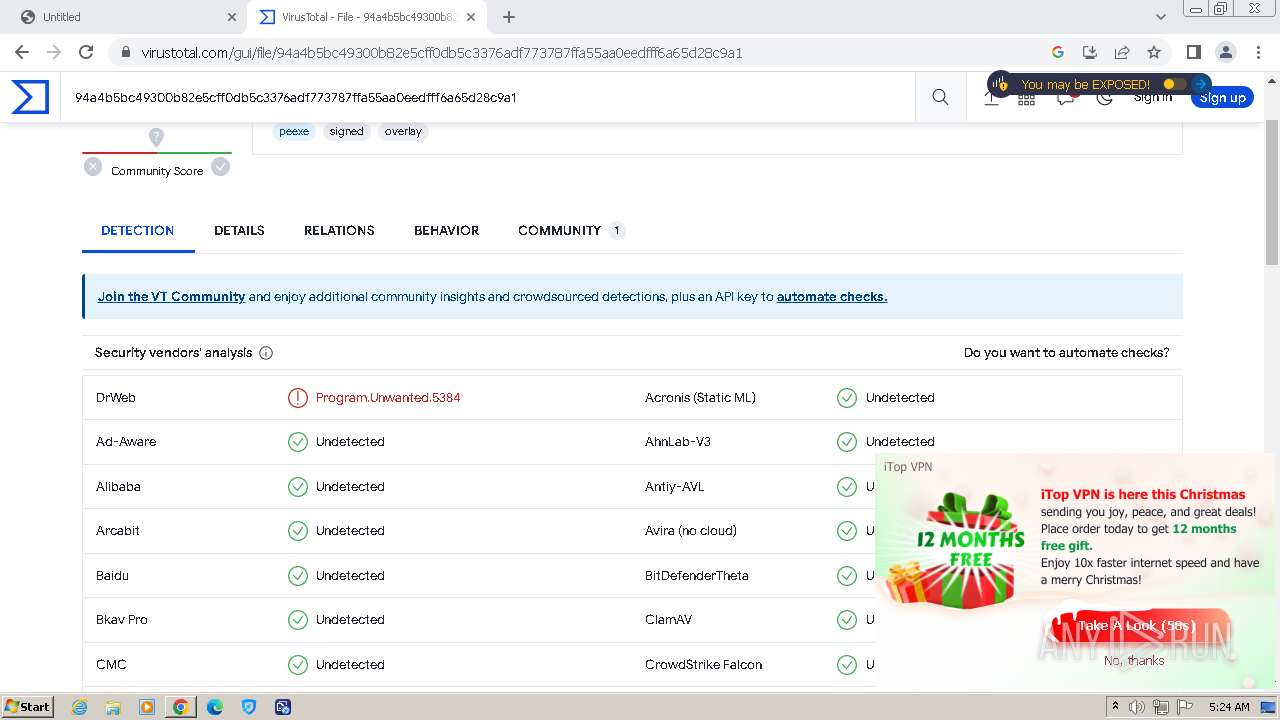1280x720 pixels.
Task: Click the share page icon
Action: coord(1122,52)
